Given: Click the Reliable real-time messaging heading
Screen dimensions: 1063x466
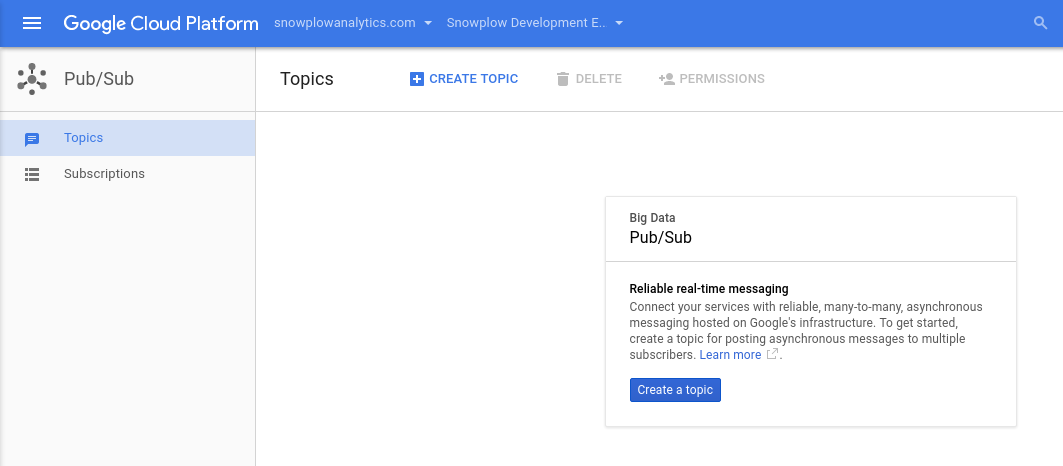Looking at the screenshot, I should point(709,289).
